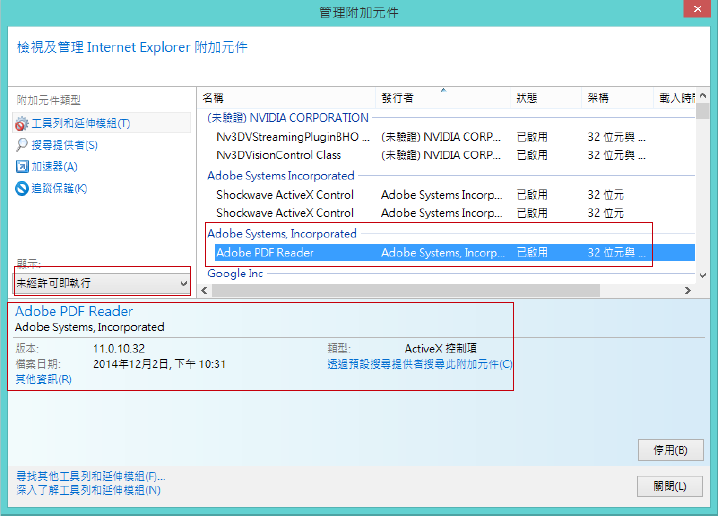Click the file date 2014年12月2日 value
The height and width of the screenshot is (518, 719).
point(159,364)
